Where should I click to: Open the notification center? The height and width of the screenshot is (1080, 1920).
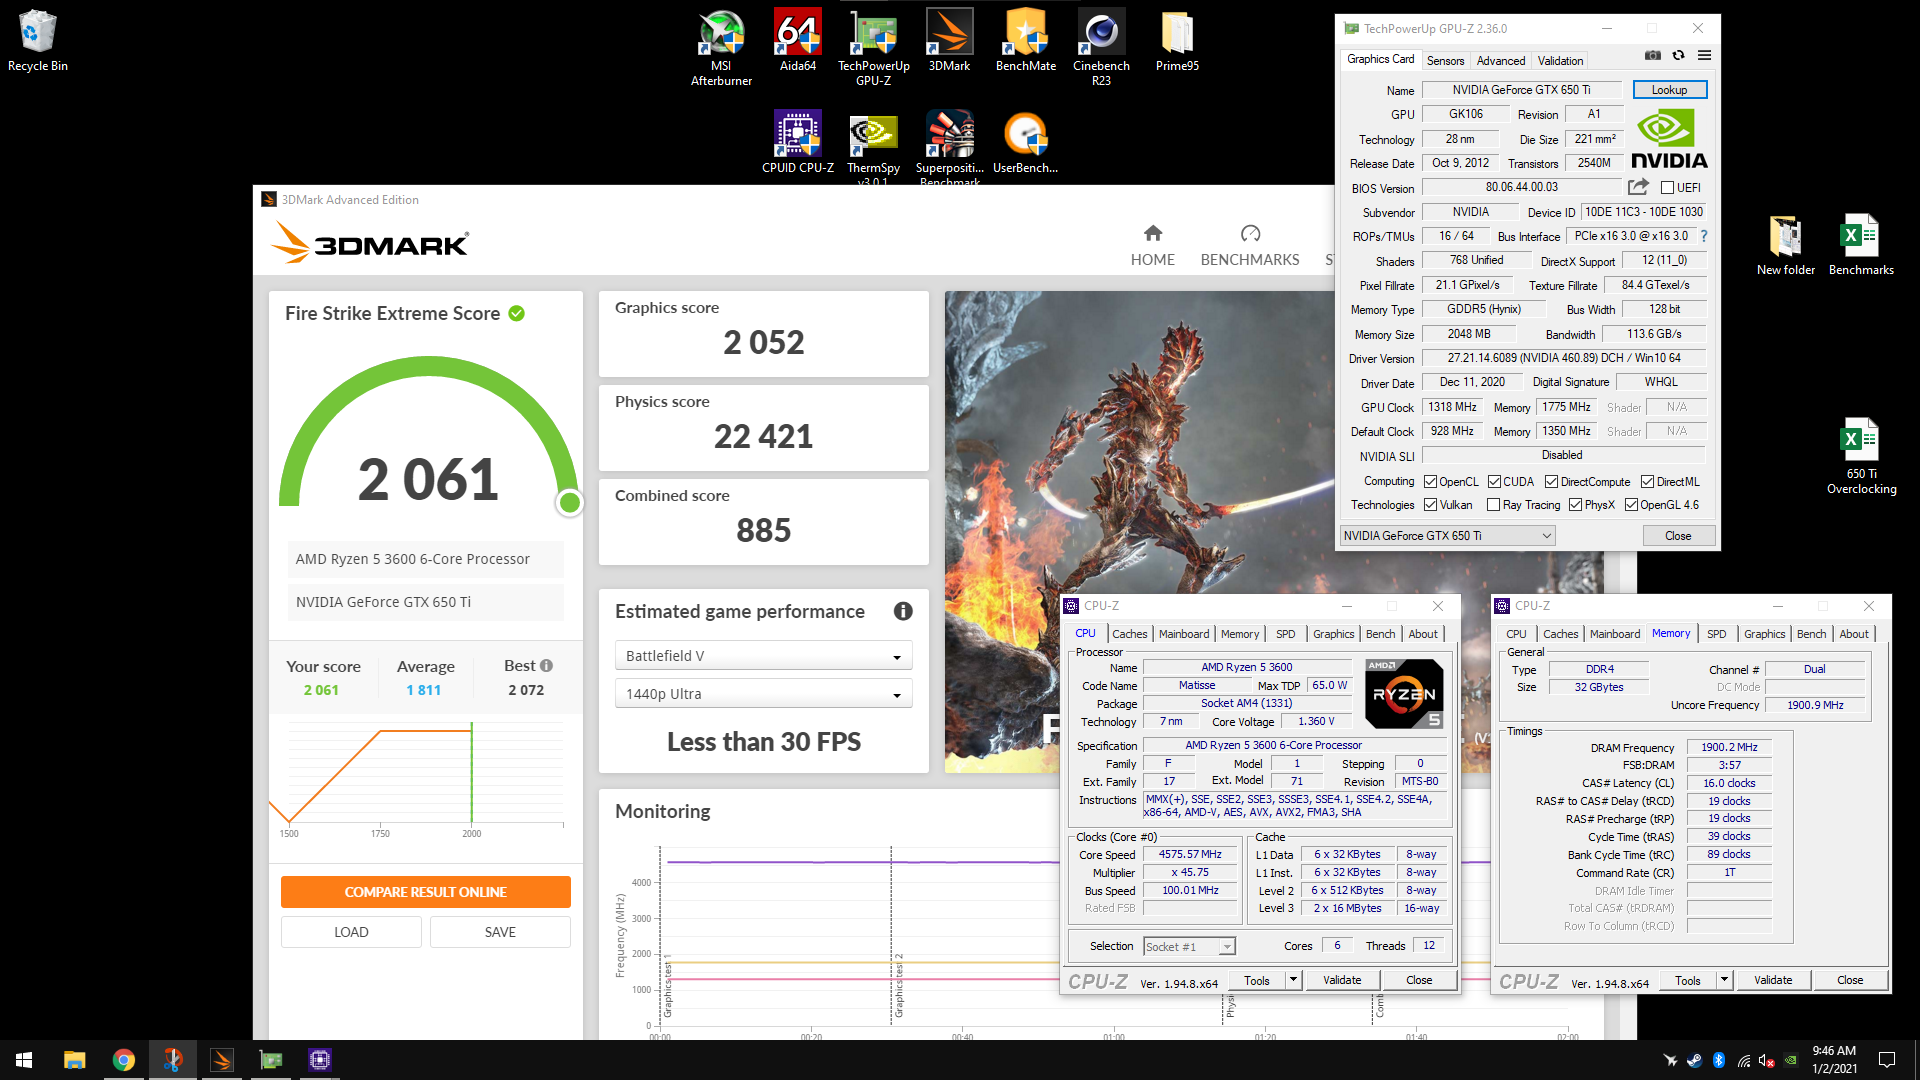(1887, 1060)
